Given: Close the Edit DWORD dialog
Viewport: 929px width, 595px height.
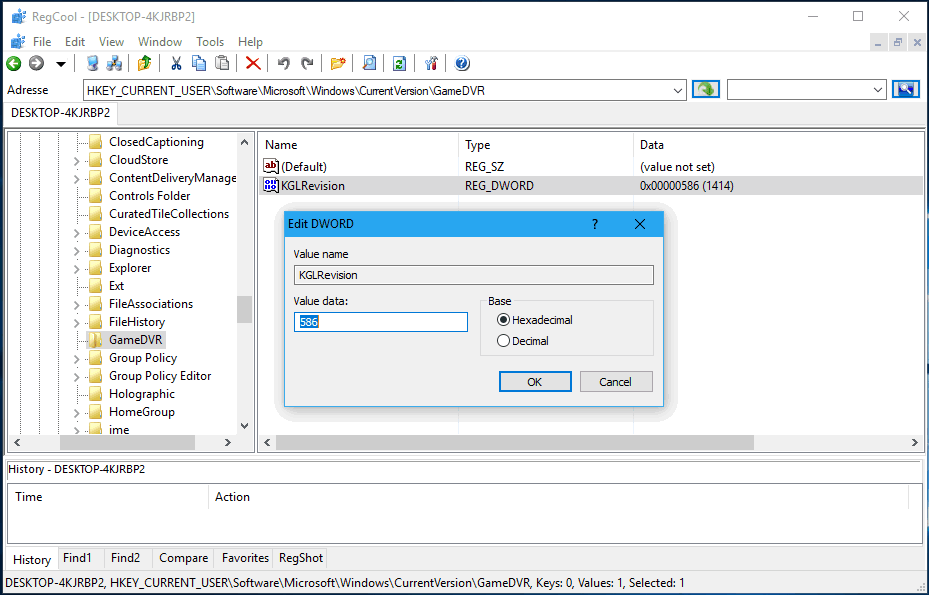Looking at the screenshot, I should pos(640,224).
